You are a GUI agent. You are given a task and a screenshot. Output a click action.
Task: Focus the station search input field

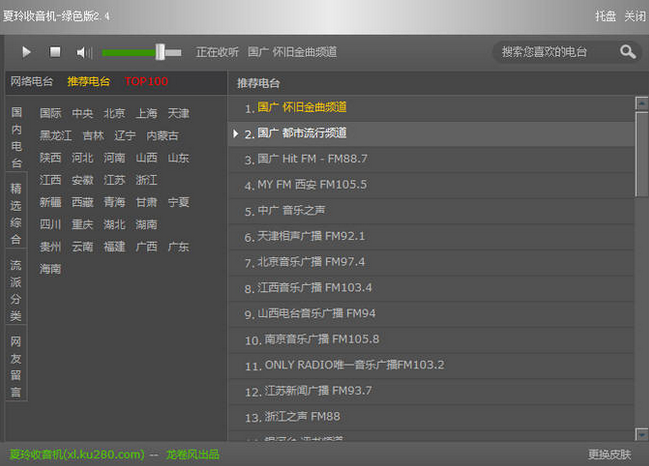pyautogui.click(x=554, y=52)
